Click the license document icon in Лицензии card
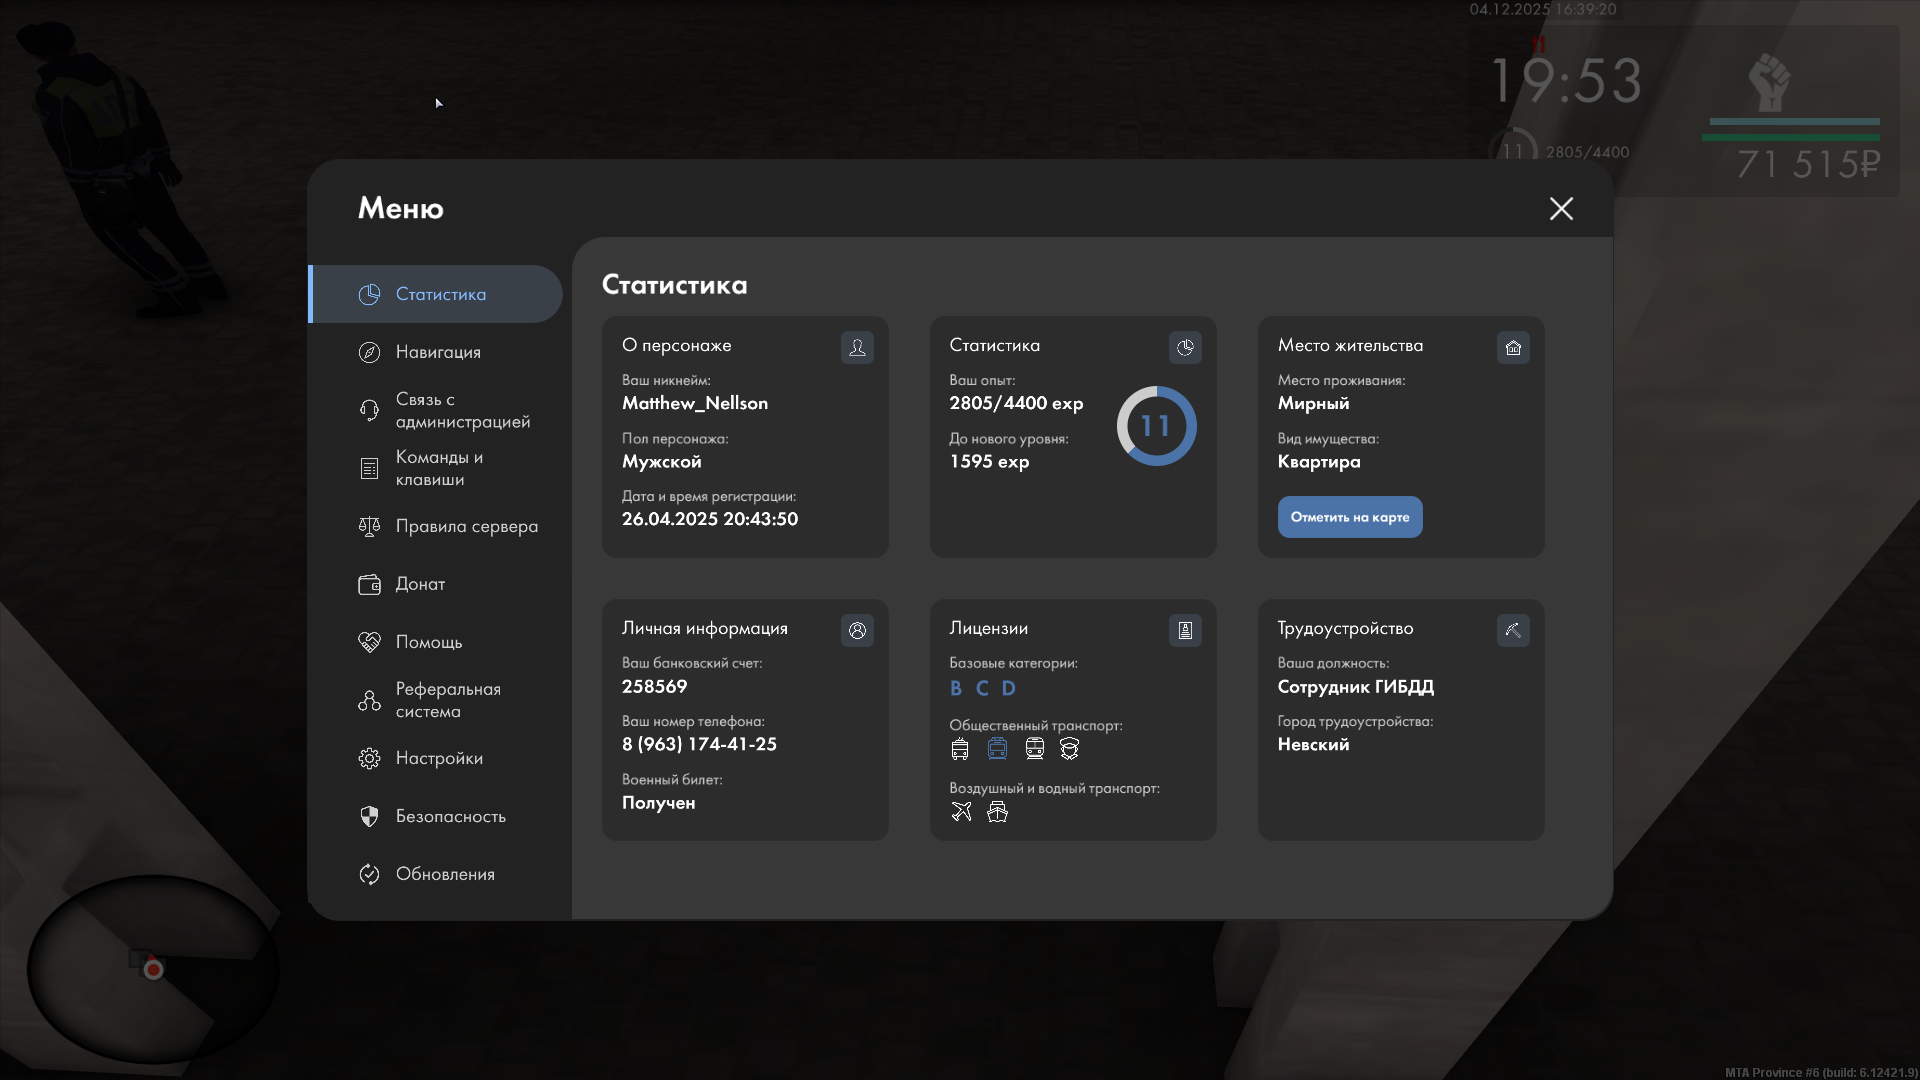This screenshot has width=1920, height=1080. [x=1185, y=630]
